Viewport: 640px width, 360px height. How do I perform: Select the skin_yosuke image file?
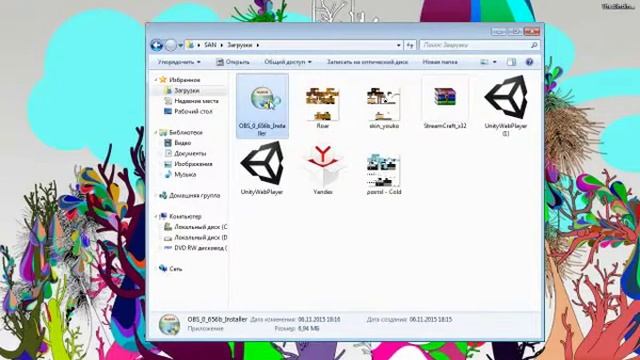point(384,104)
